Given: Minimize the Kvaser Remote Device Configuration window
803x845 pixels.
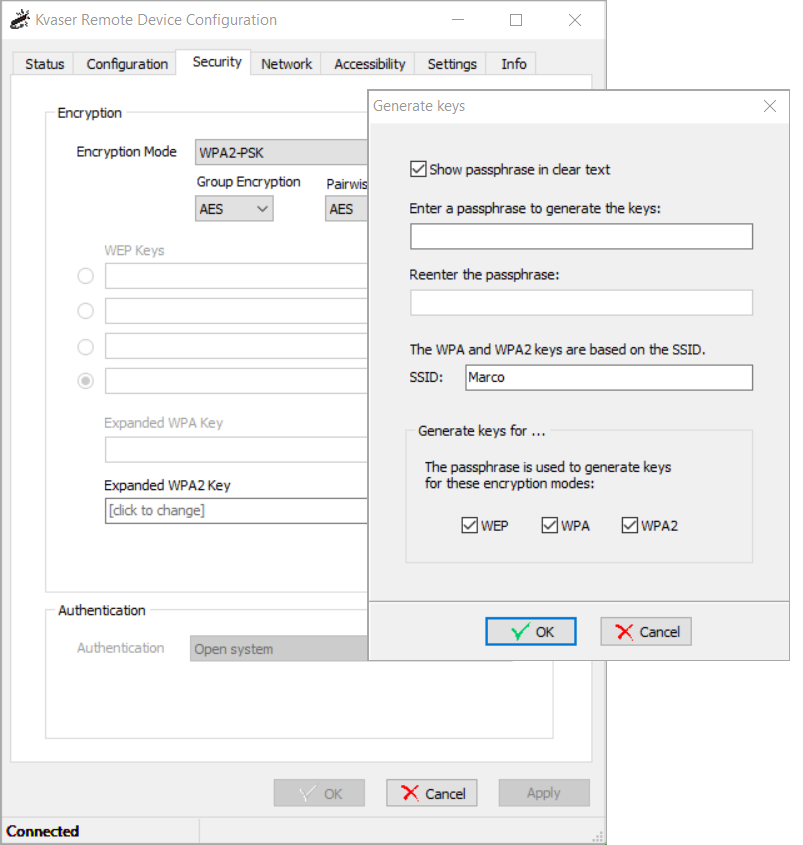Looking at the screenshot, I should (x=458, y=20).
